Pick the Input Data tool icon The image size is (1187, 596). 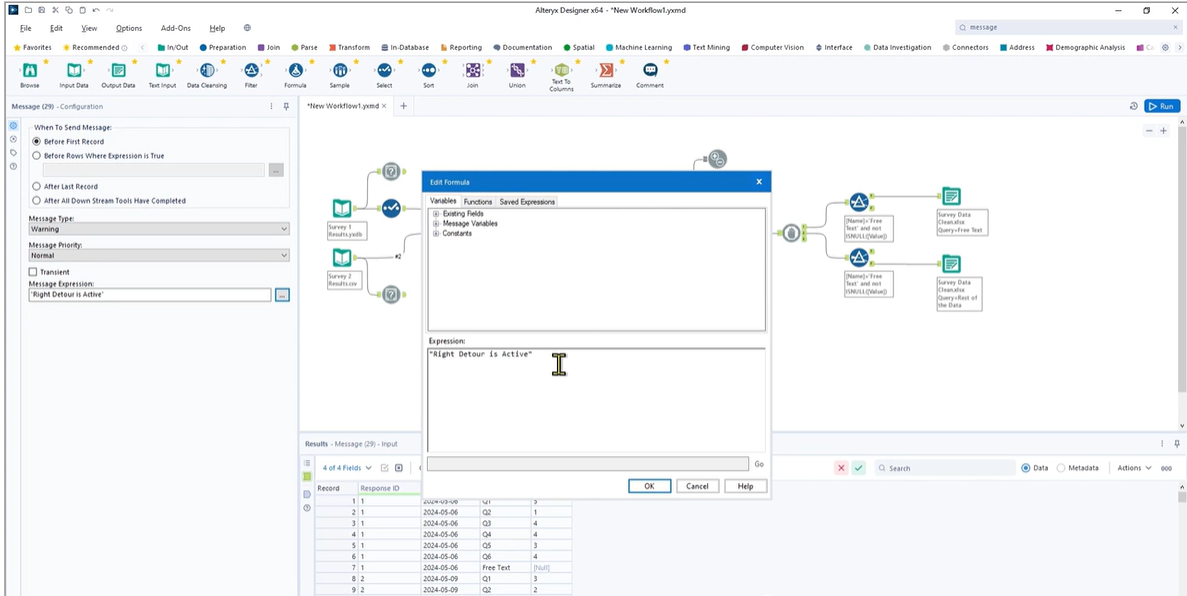73,70
